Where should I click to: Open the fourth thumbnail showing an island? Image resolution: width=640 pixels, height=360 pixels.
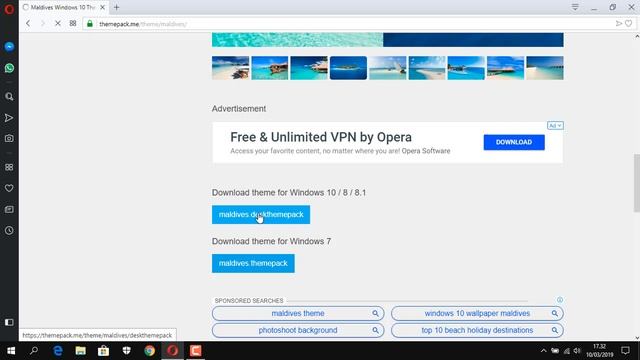[348, 68]
